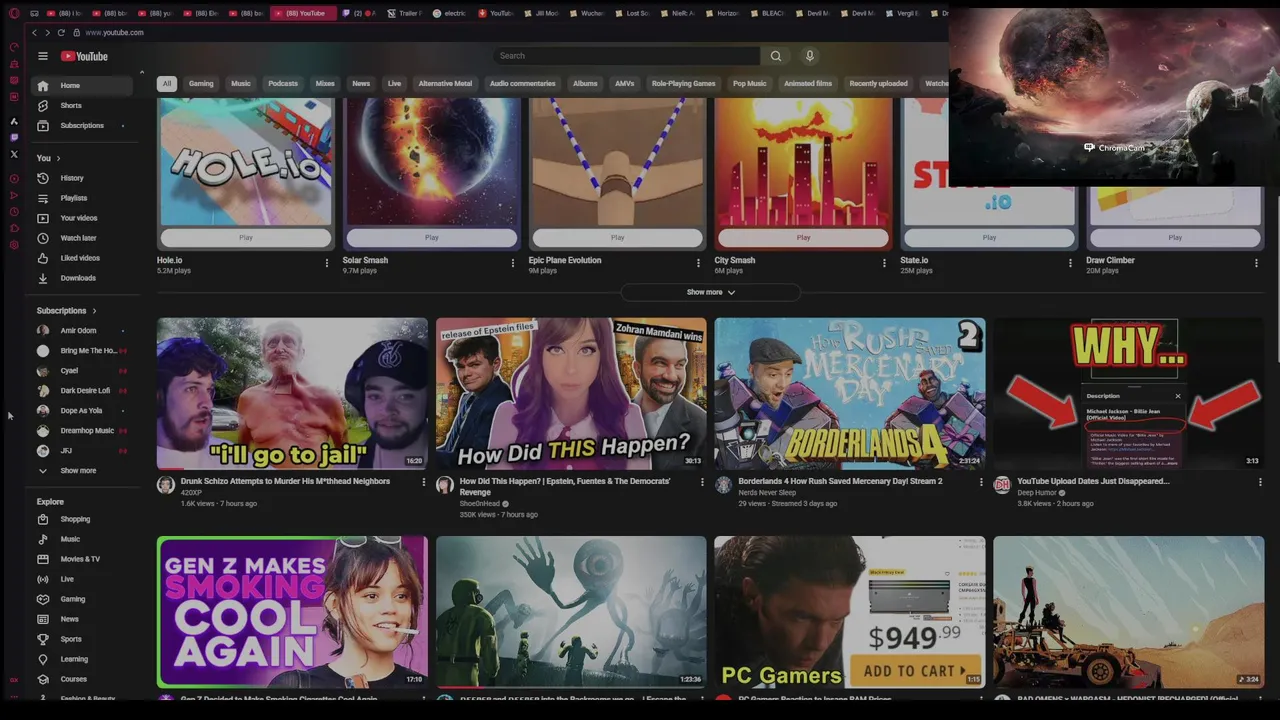Start voice search with microphone icon
Image resolution: width=1280 pixels, height=720 pixels.
[x=810, y=56]
